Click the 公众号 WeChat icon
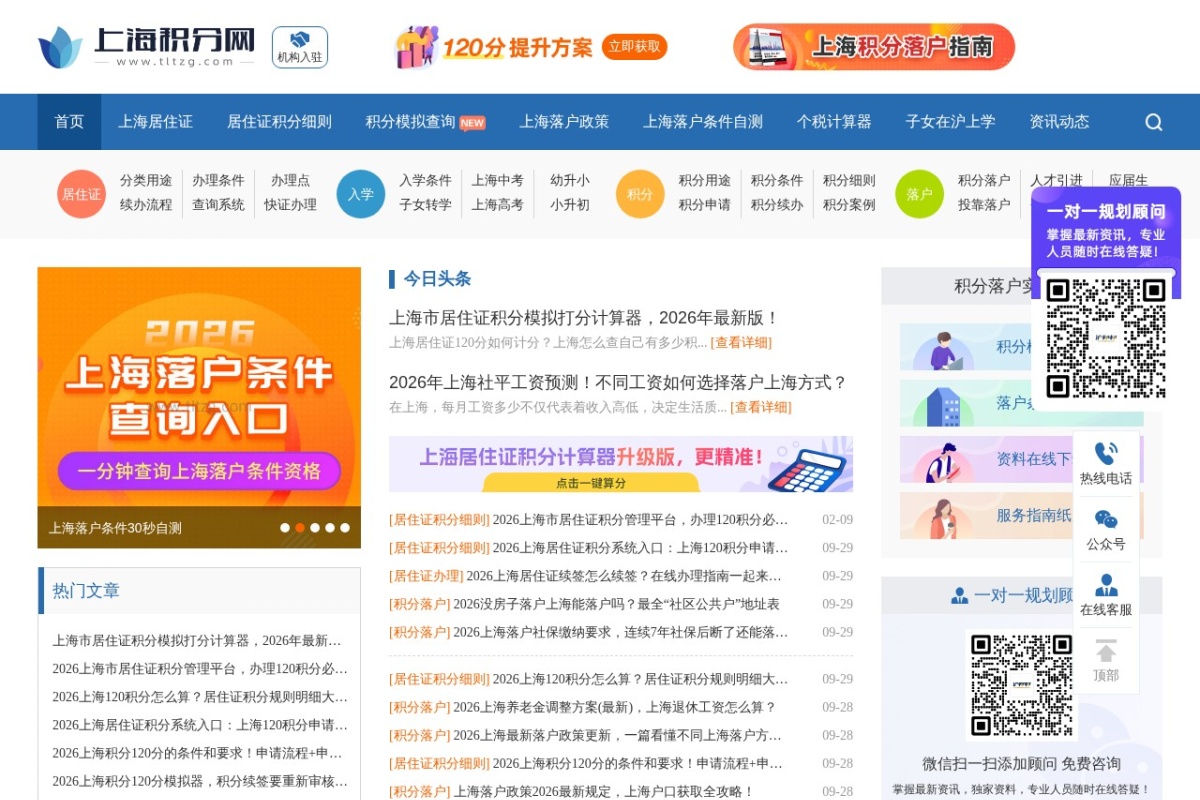Image resolution: width=1200 pixels, height=800 pixels. click(1106, 520)
